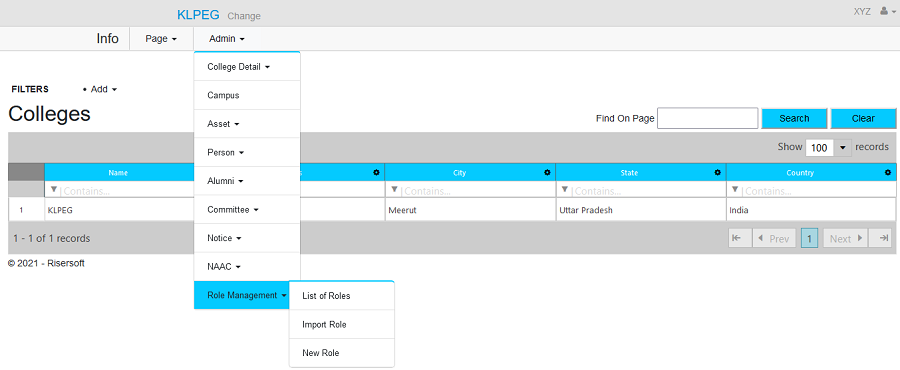Open the Show records count dropdown
The height and width of the screenshot is (370, 900).
click(x=828, y=147)
